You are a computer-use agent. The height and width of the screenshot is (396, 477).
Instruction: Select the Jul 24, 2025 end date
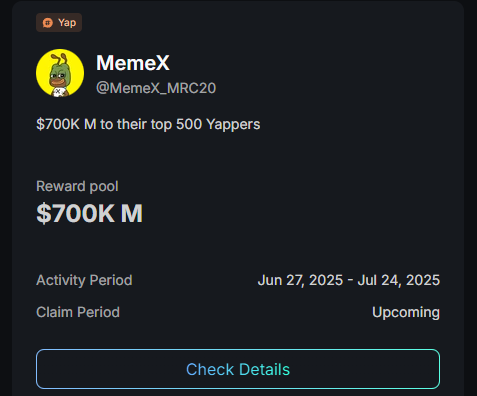[399, 280]
